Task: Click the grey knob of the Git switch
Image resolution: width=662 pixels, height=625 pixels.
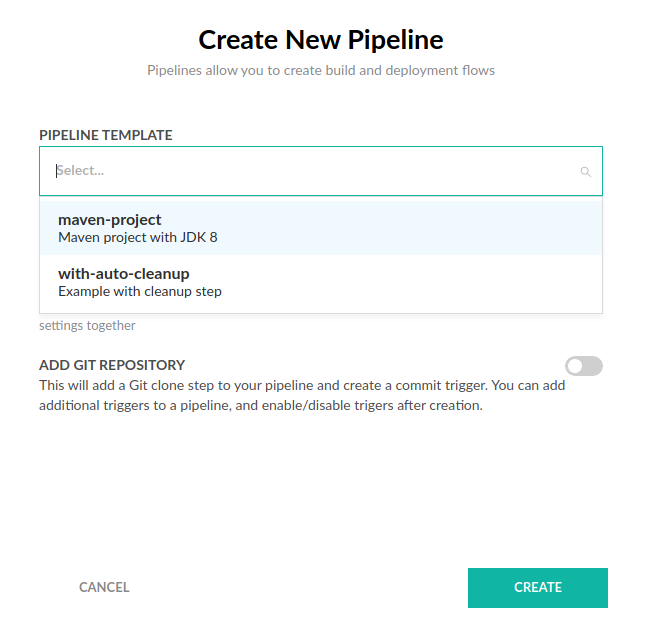Action: [x=575, y=366]
